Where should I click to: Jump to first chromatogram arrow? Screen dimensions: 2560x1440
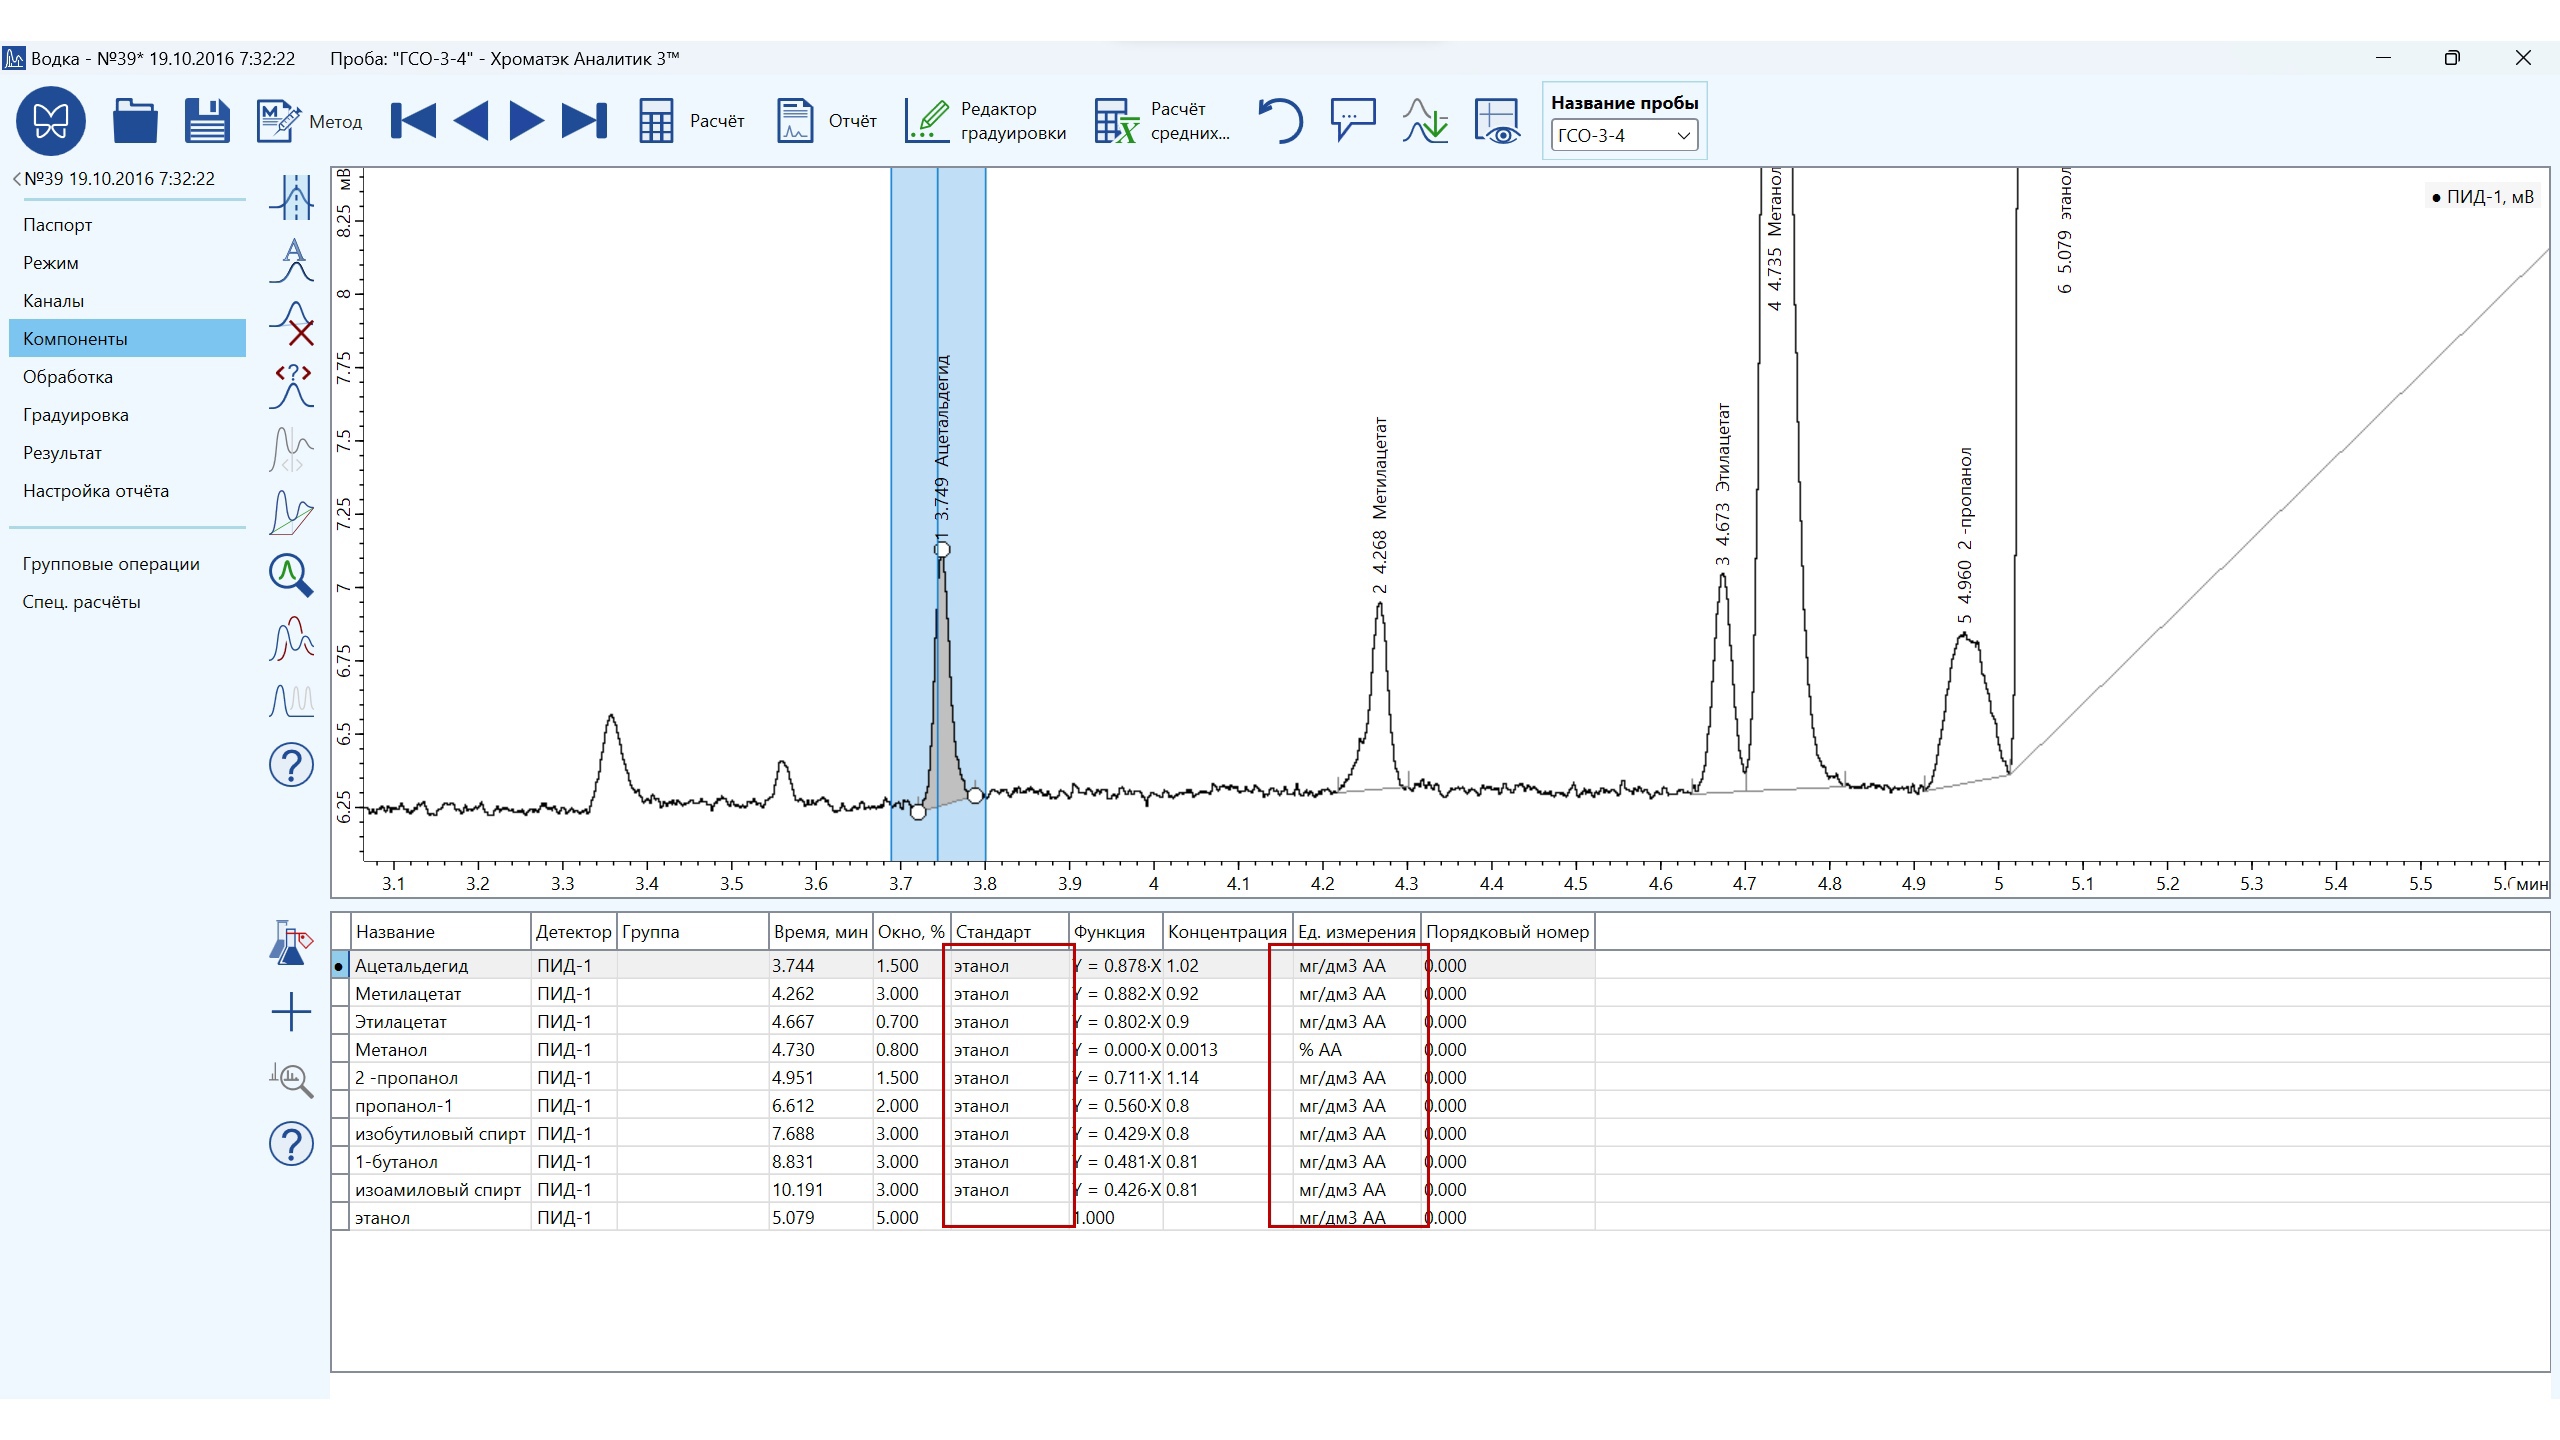413,121
